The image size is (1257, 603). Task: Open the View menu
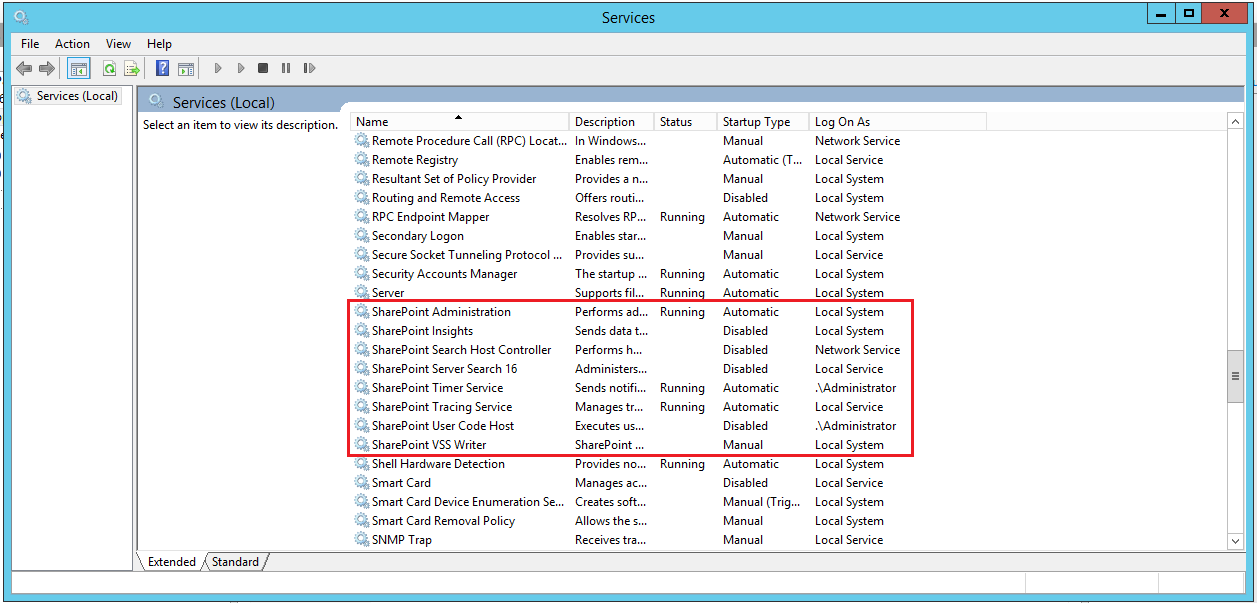(118, 44)
